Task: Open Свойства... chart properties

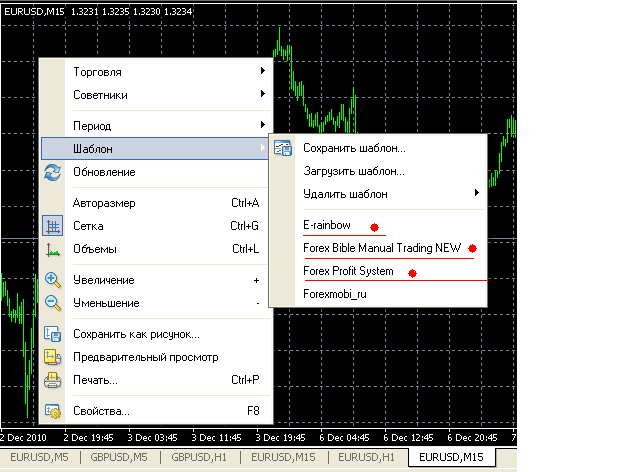Action: (155, 411)
